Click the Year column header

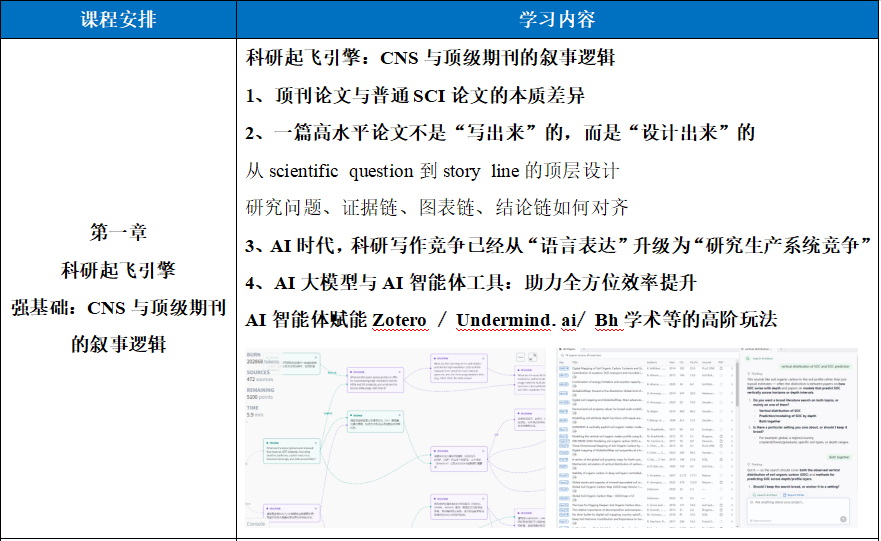[672, 362]
